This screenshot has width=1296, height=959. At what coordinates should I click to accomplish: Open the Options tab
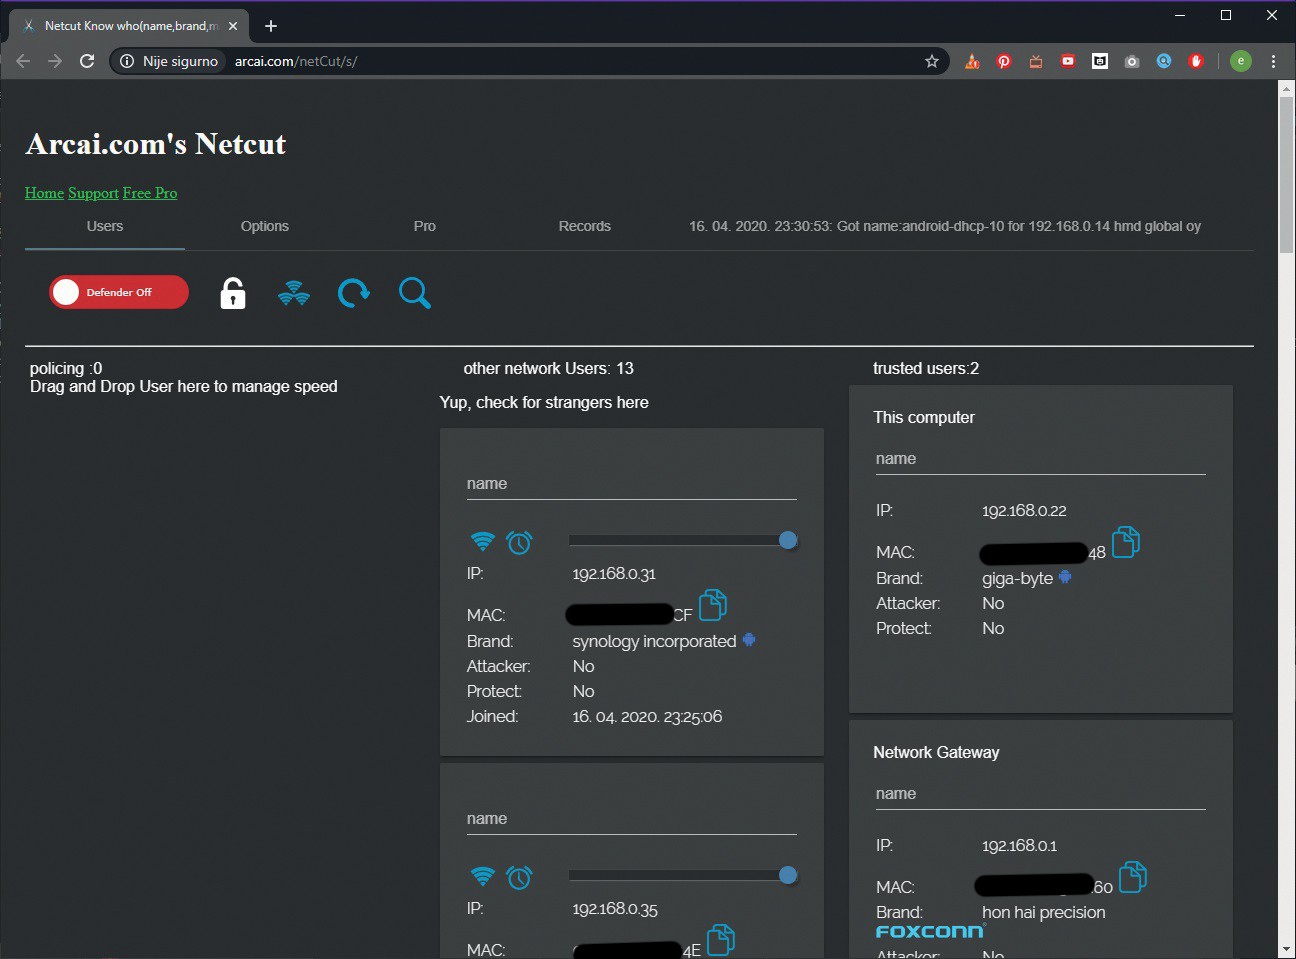265,226
